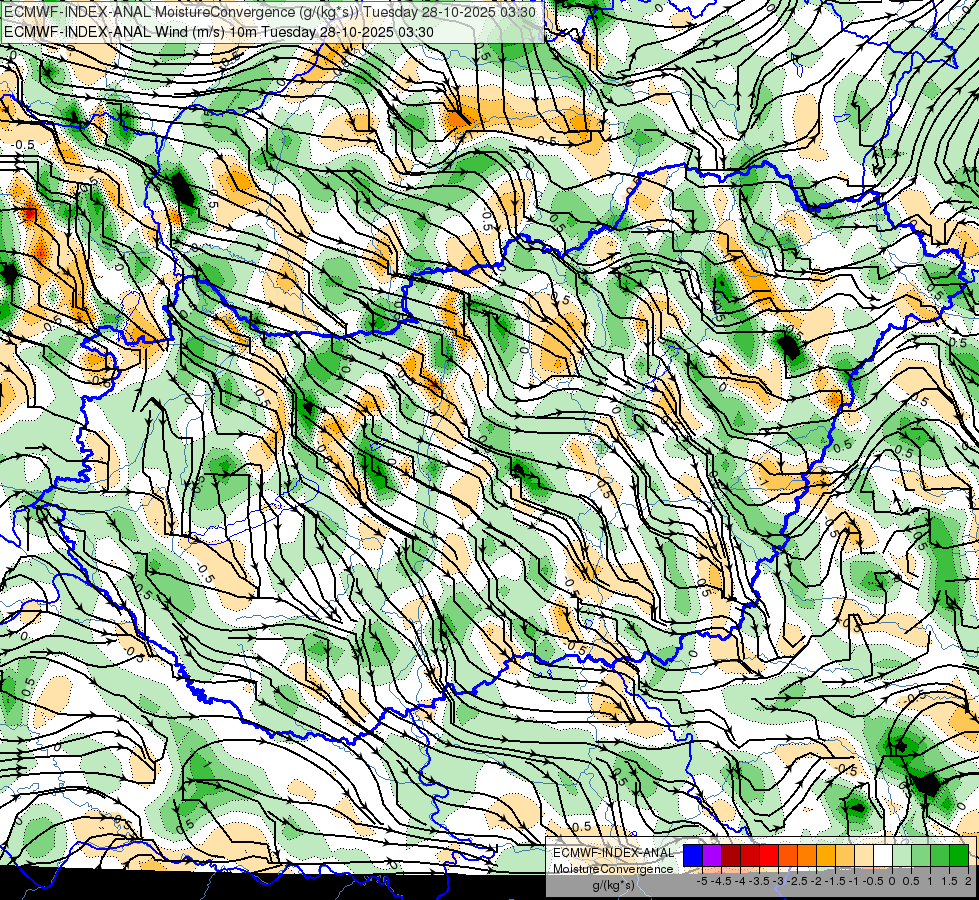Click the legend tick value 1
This screenshot has width=979, height=900.
[x=930, y=881]
